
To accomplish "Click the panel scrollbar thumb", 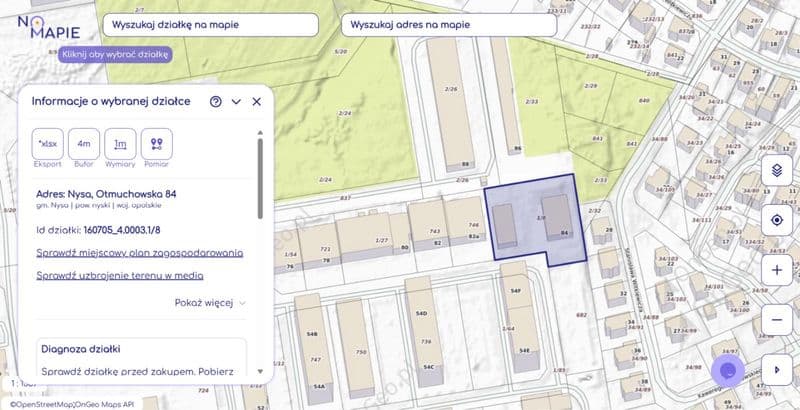I will click(x=260, y=178).
